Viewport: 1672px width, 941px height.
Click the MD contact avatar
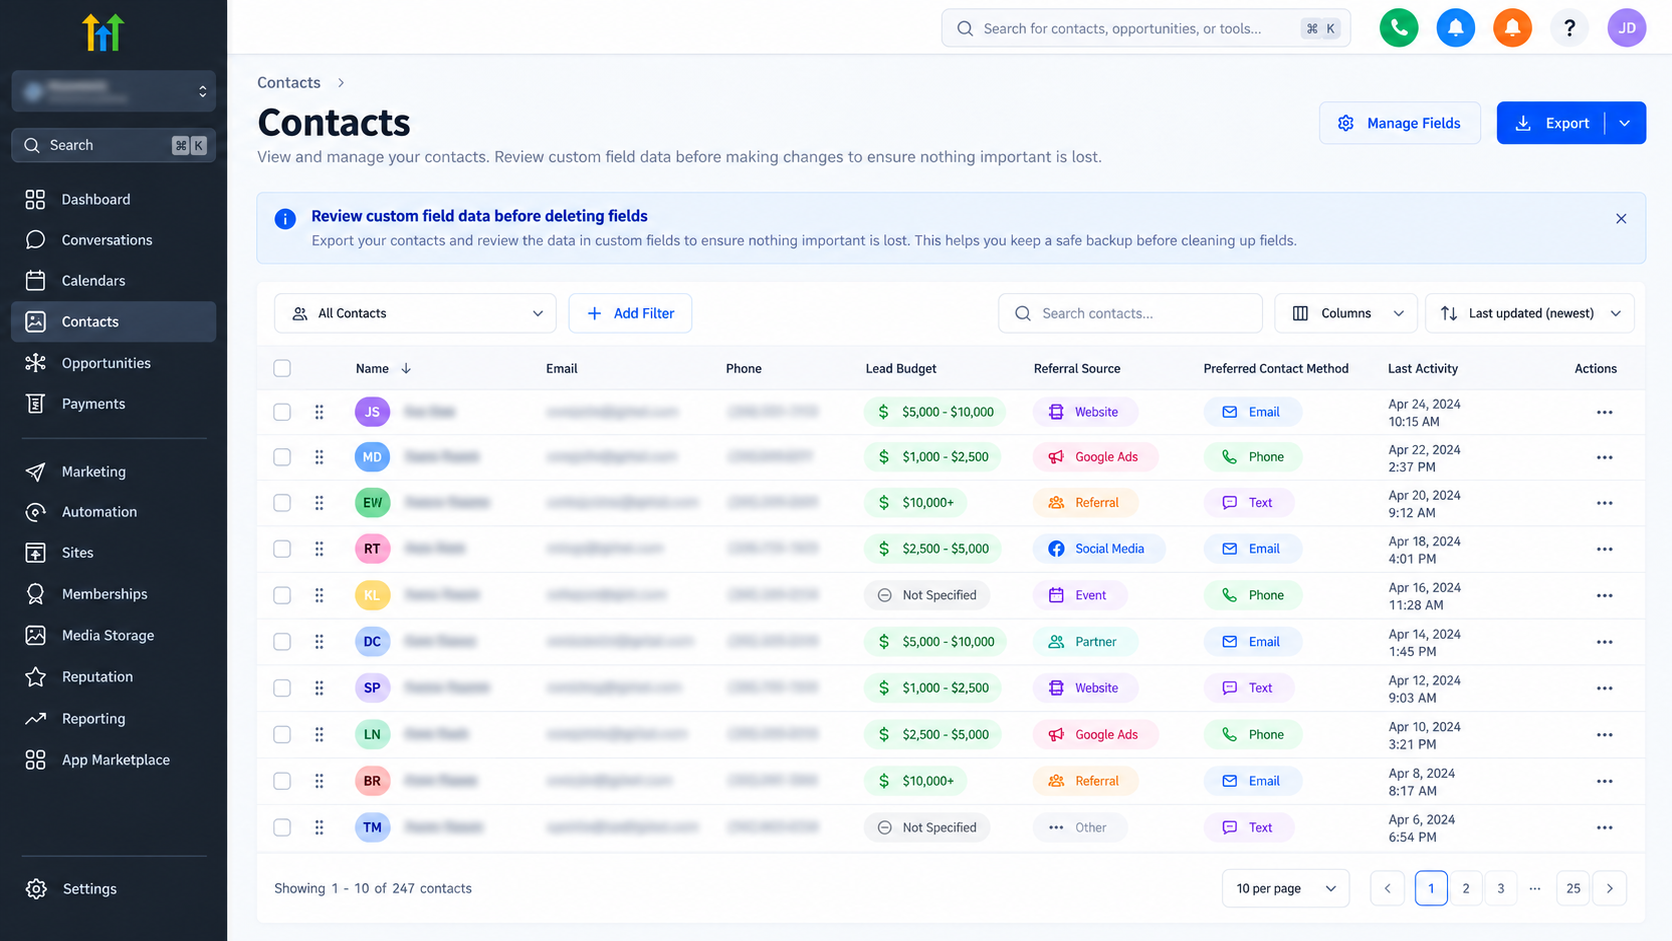pos(372,457)
